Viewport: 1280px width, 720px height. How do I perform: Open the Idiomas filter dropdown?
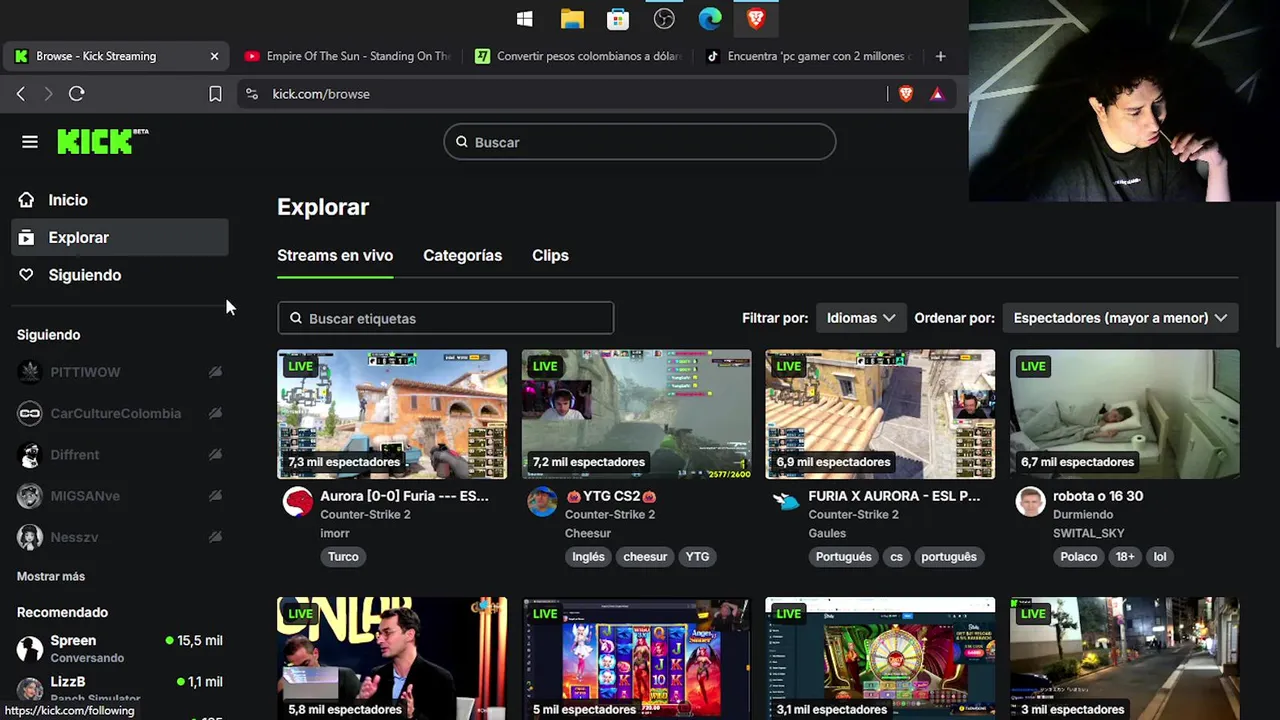tap(860, 318)
